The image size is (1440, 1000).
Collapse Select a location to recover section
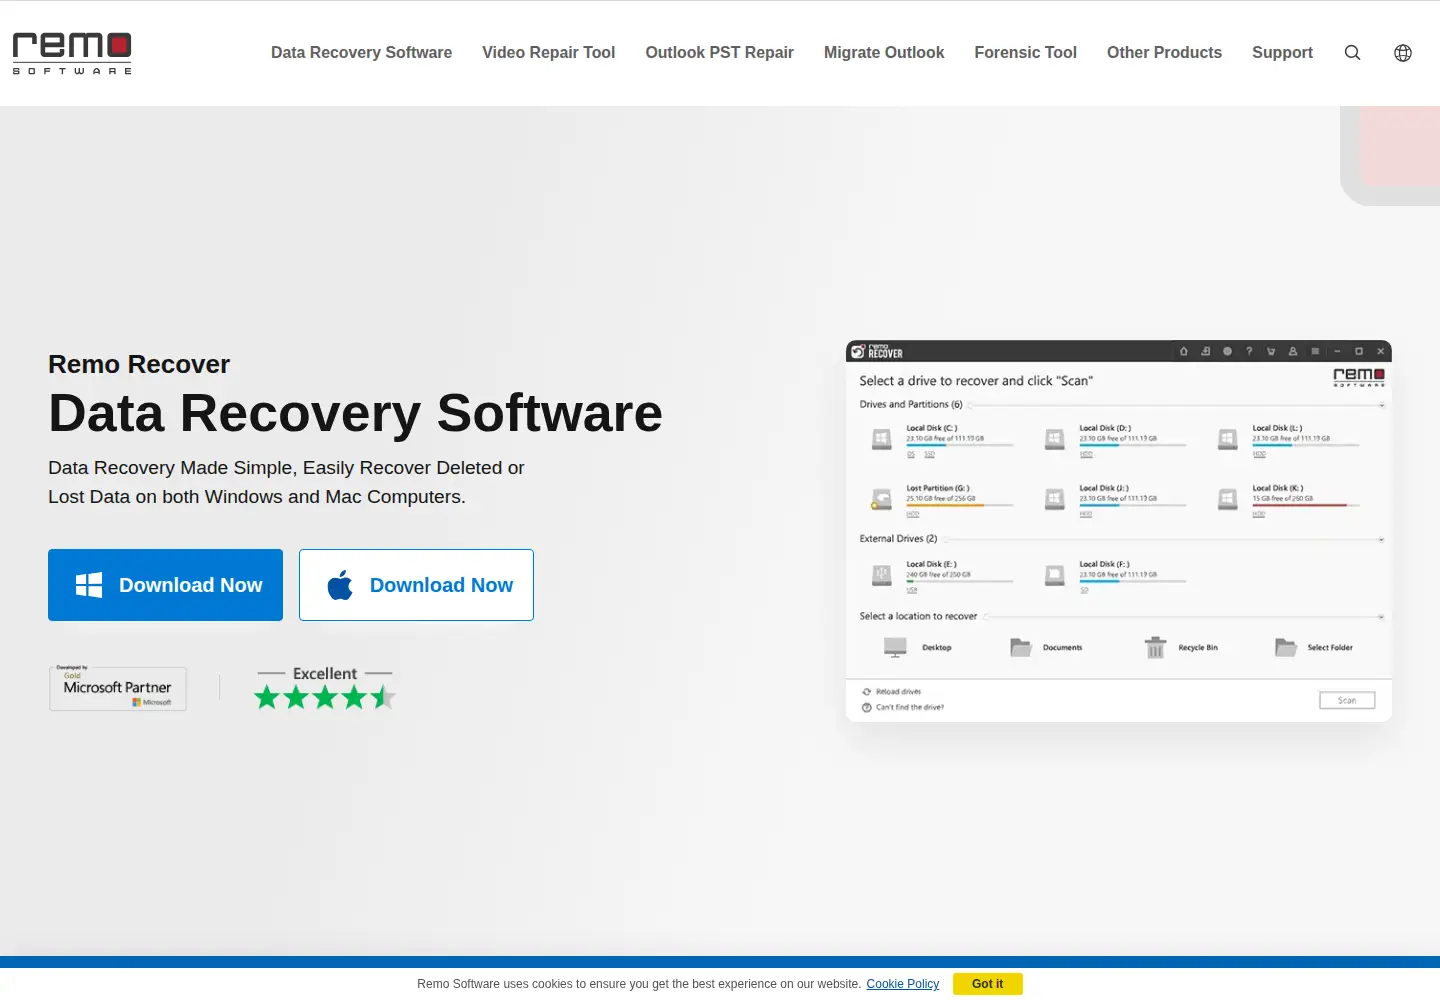(x=1382, y=617)
